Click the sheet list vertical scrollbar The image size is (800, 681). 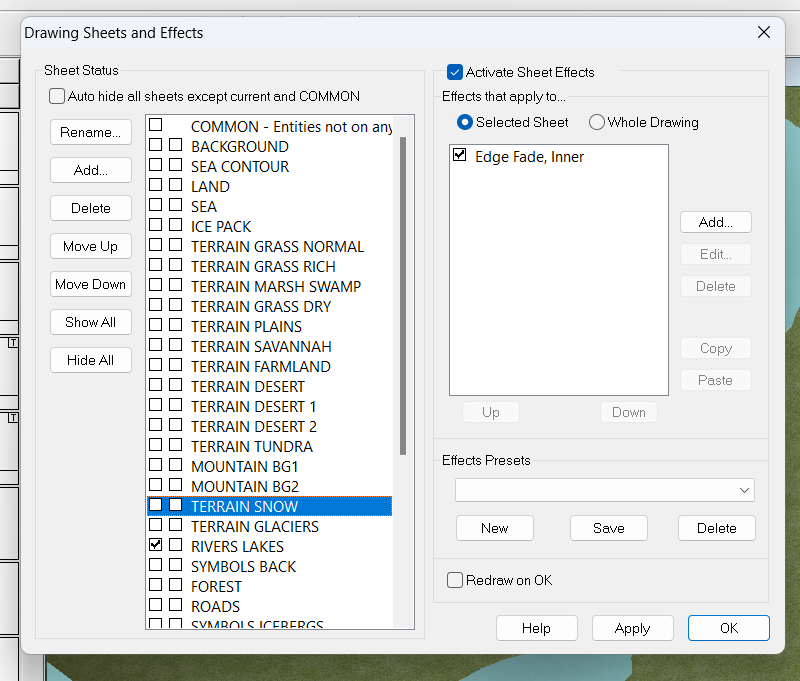[x=402, y=300]
